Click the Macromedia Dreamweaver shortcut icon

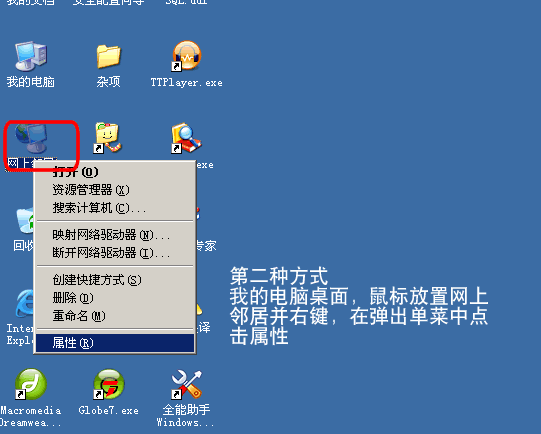(x=31, y=384)
